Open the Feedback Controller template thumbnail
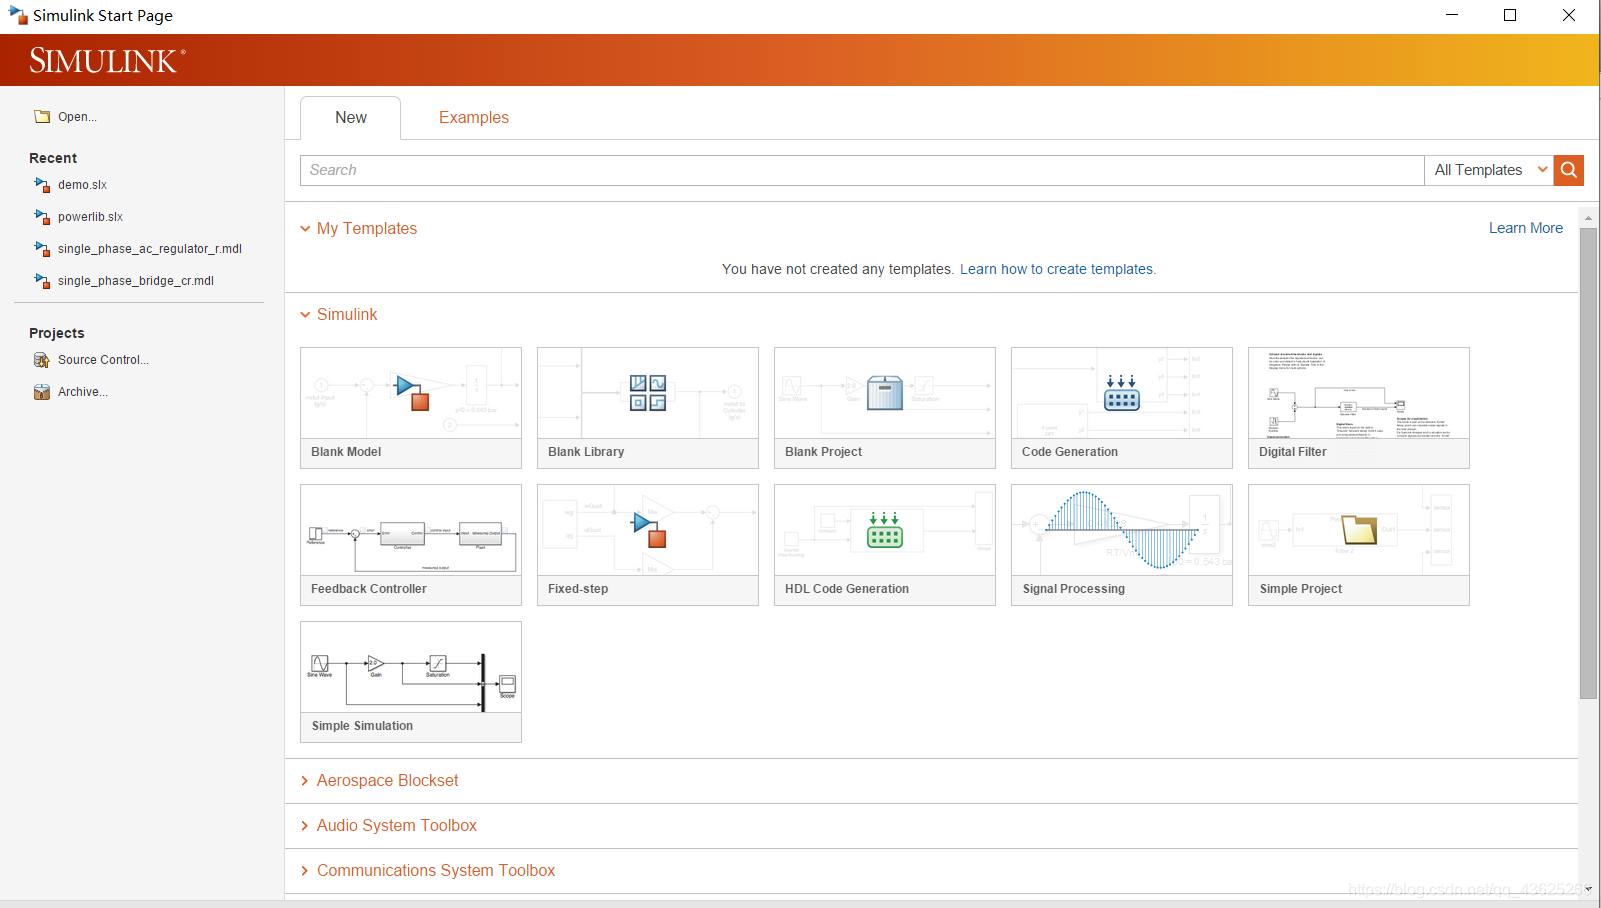This screenshot has height=908, width=1601. point(411,530)
